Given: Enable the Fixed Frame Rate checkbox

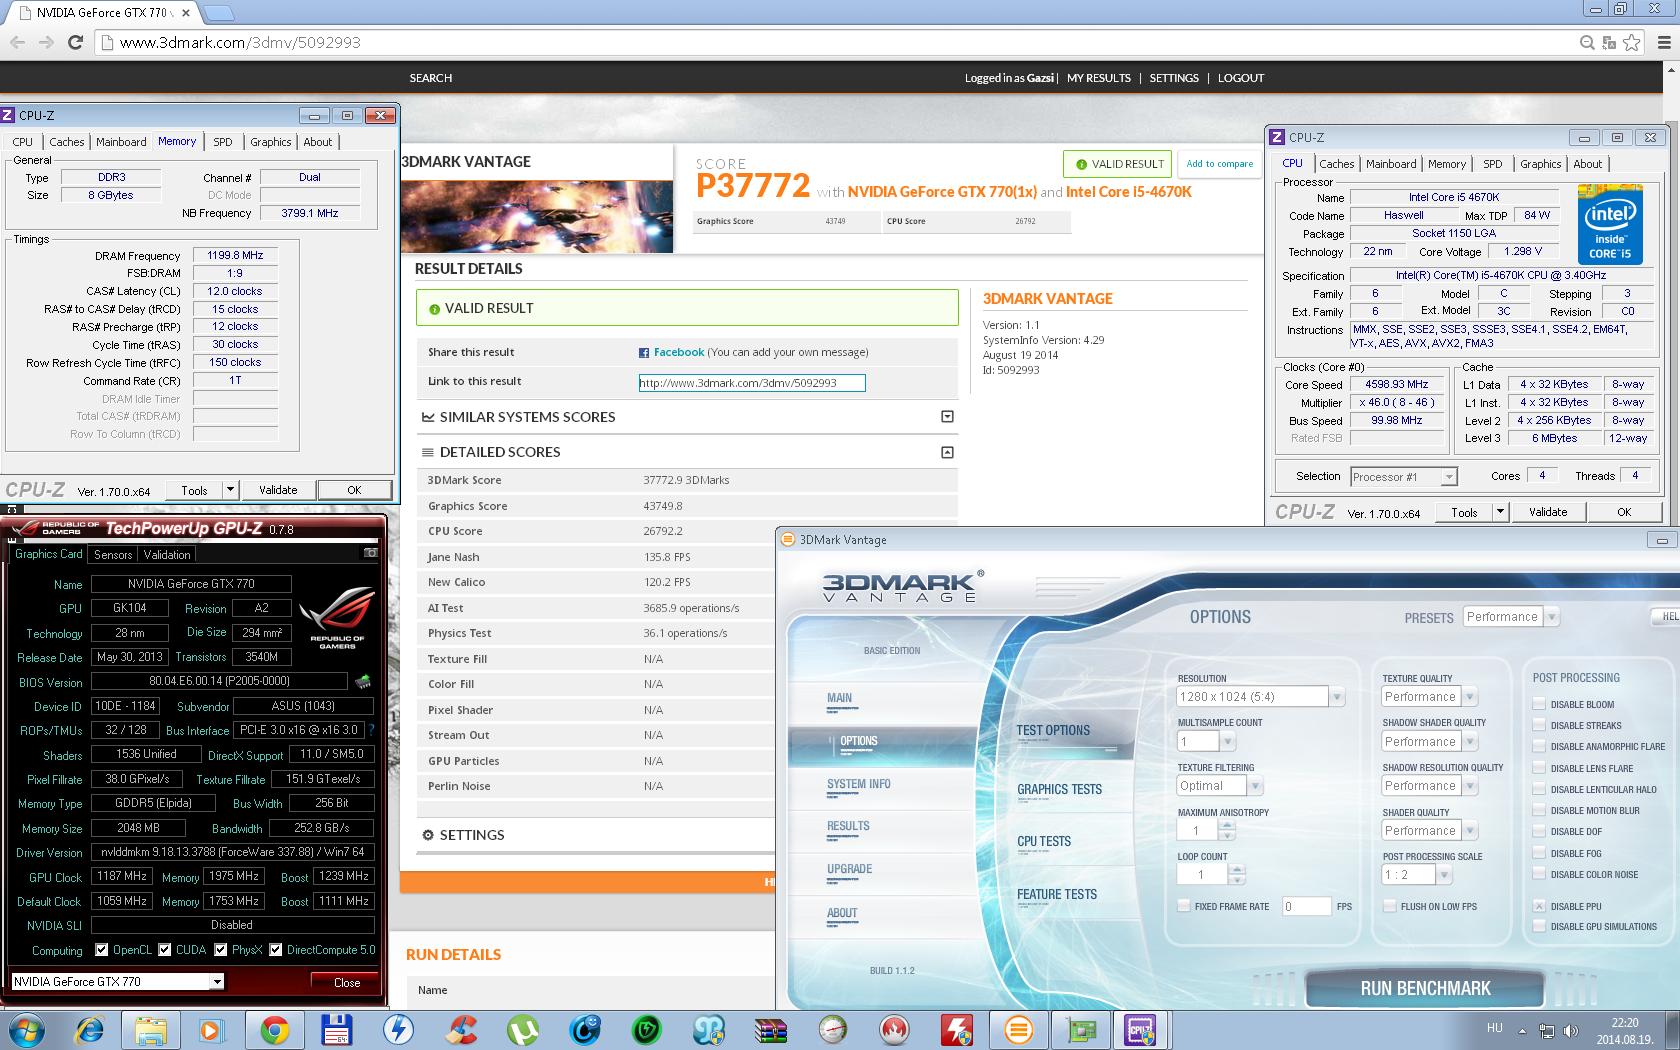Looking at the screenshot, I should coord(1184,906).
